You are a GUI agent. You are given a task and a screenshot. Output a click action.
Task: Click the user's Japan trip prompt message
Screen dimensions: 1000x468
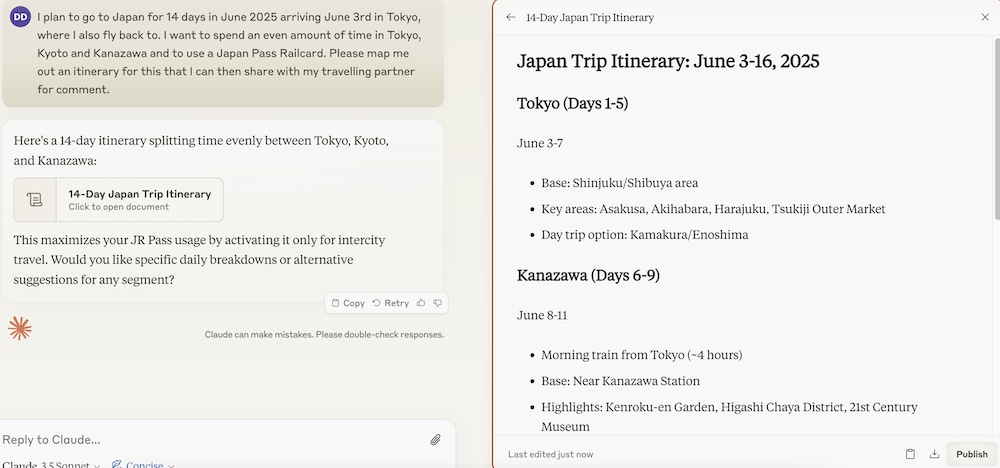tap(223, 53)
